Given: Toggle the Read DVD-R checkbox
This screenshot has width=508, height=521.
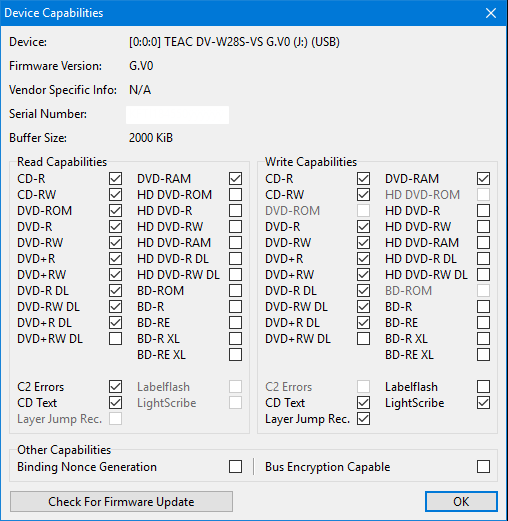Looking at the screenshot, I should coord(115,227).
